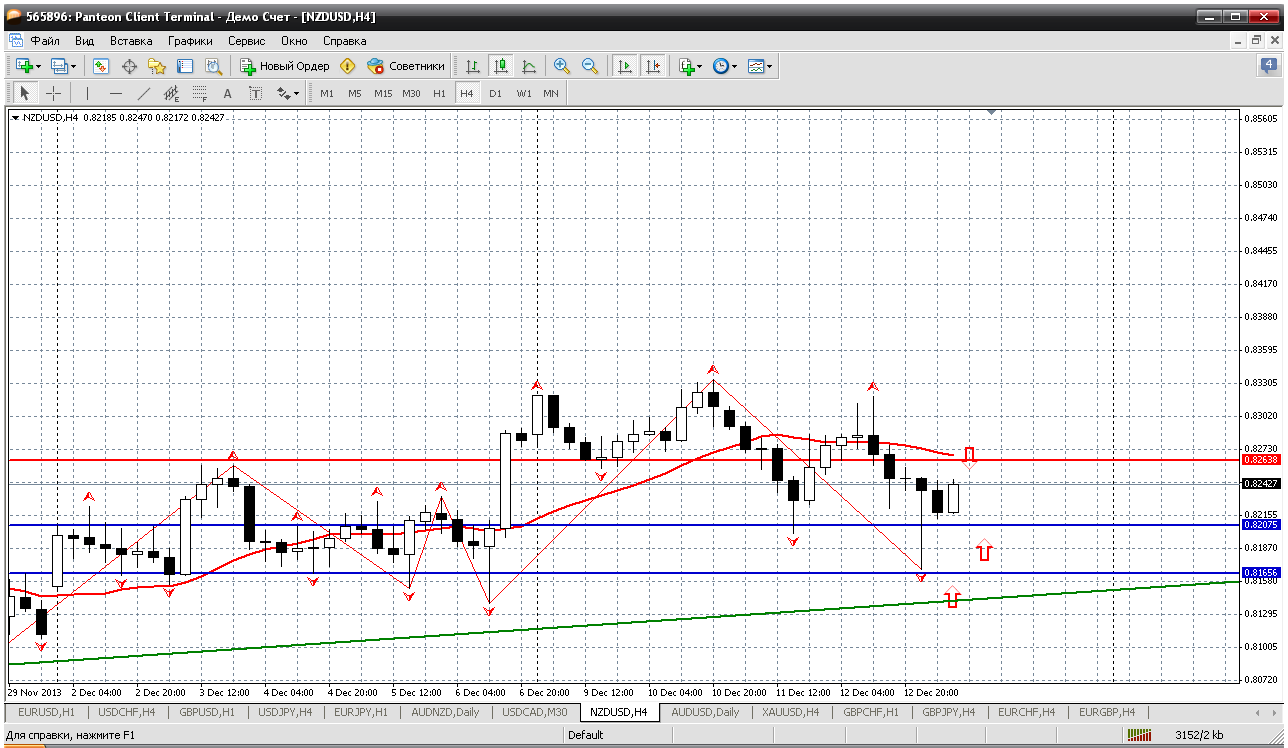Switch to the GBPUSD,H1 chart tab
This screenshot has height=748, width=1288.
tap(207, 712)
